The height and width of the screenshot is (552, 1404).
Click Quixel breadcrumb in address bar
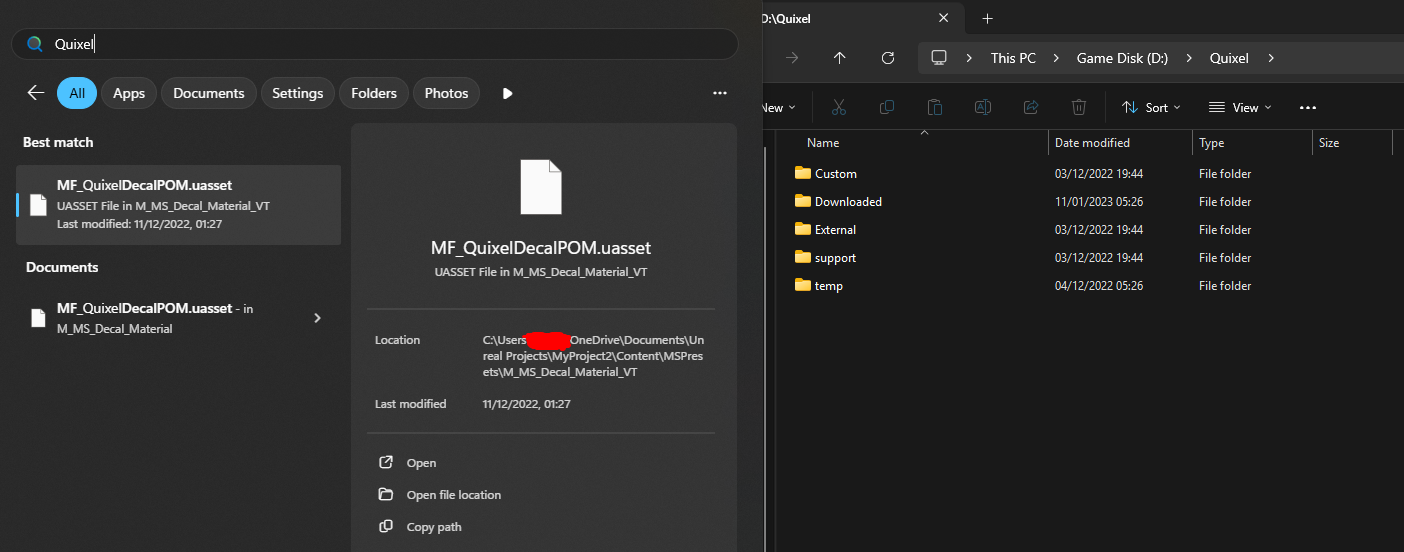[x=1229, y=58]
